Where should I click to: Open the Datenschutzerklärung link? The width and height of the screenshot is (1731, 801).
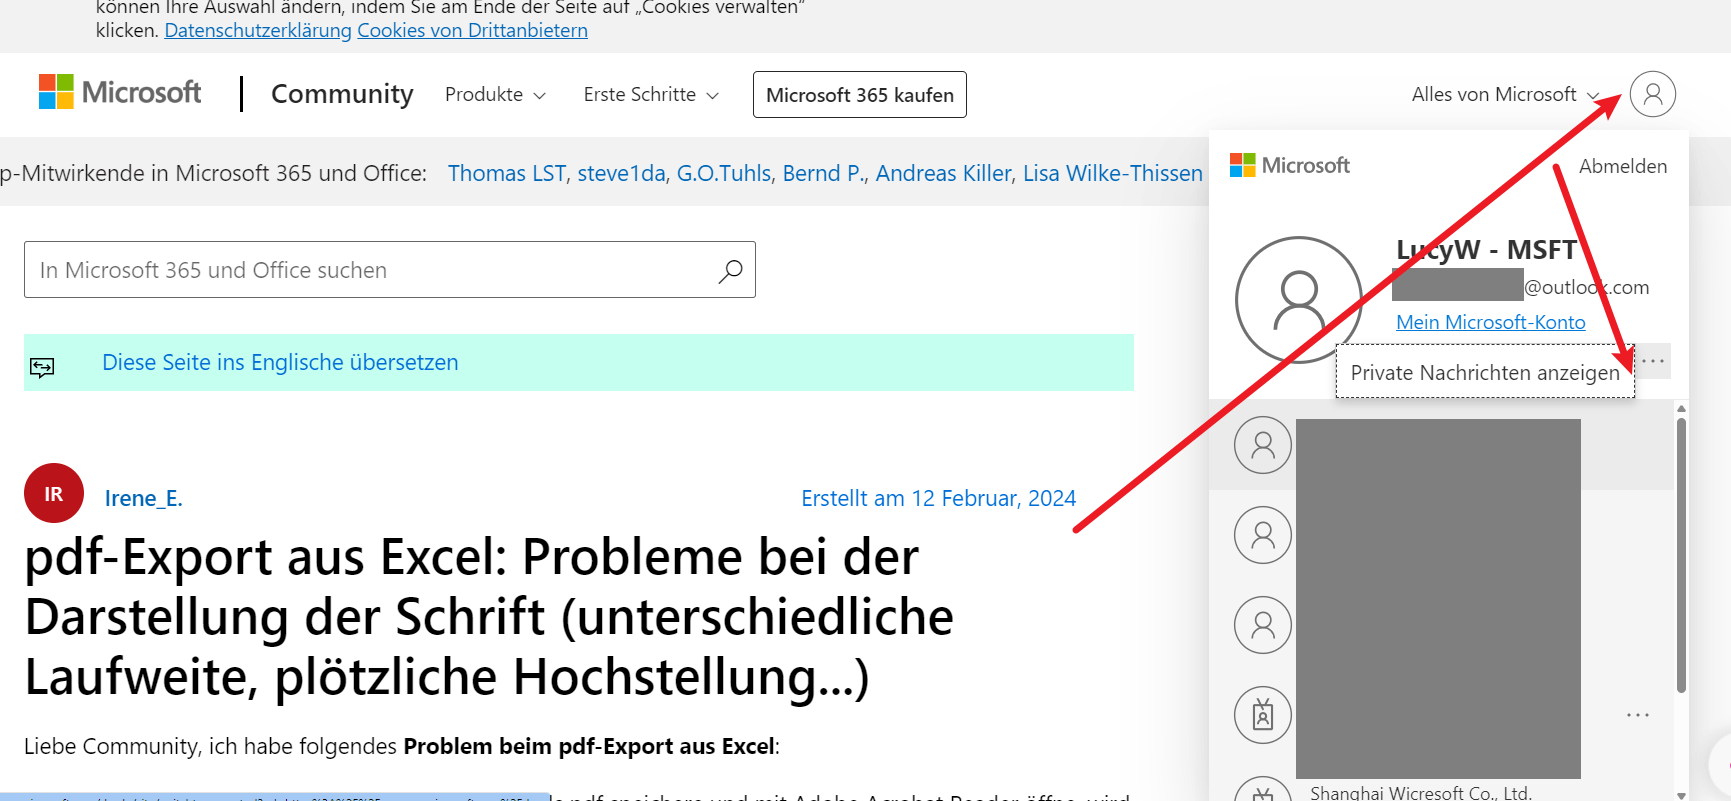pyautogui.click(x=258, y=30)
